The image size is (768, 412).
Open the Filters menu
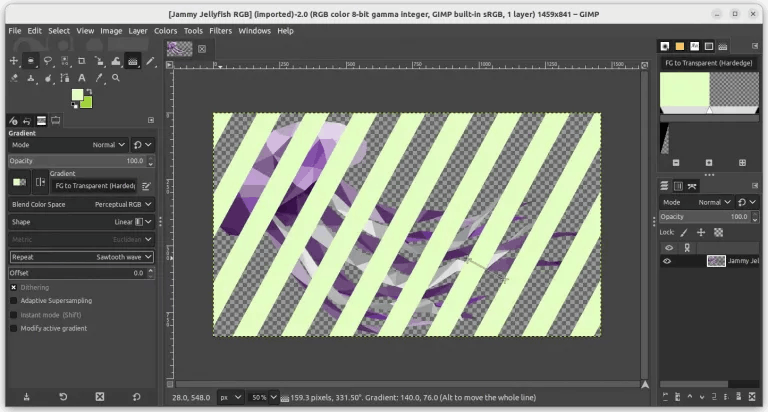click(220, 30)
